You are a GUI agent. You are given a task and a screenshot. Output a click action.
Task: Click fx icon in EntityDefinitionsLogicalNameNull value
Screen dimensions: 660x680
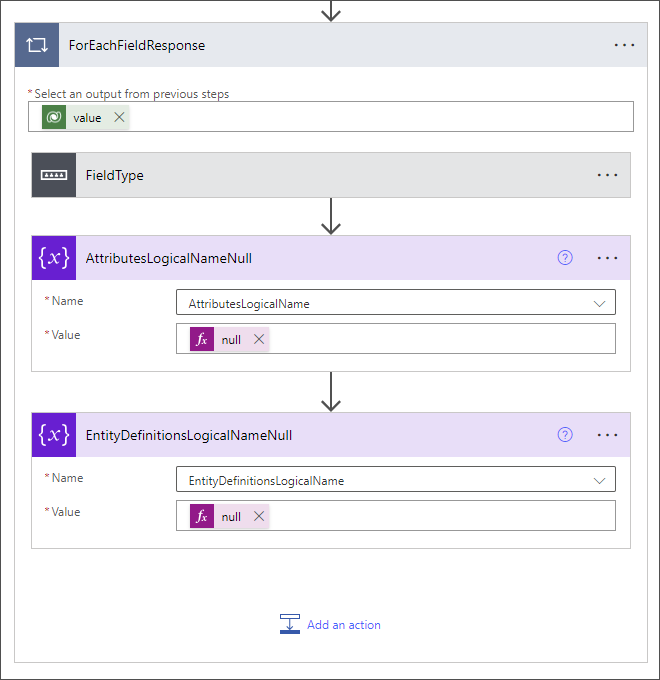(x=202, y=516)
